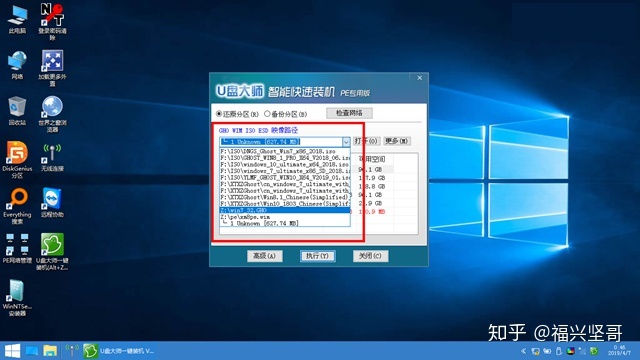Screen dimensions: 640x360
Task: Launch the 世界之窗浏览器 browser icon
Action: click(52, 114)
